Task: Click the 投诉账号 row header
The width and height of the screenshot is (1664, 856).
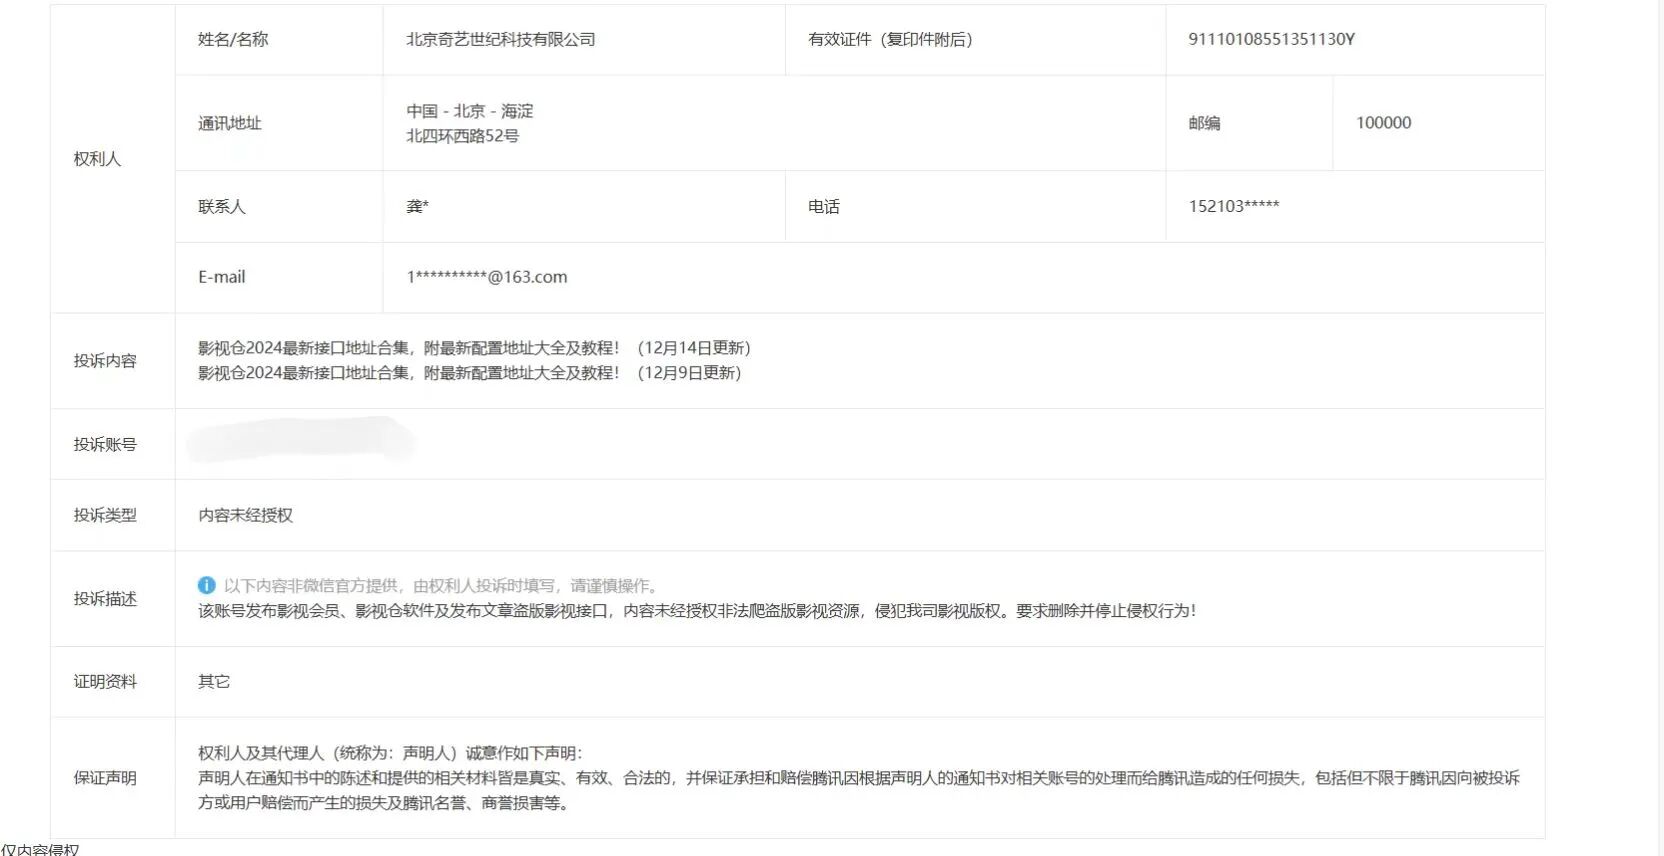Action: click(105, 444)
